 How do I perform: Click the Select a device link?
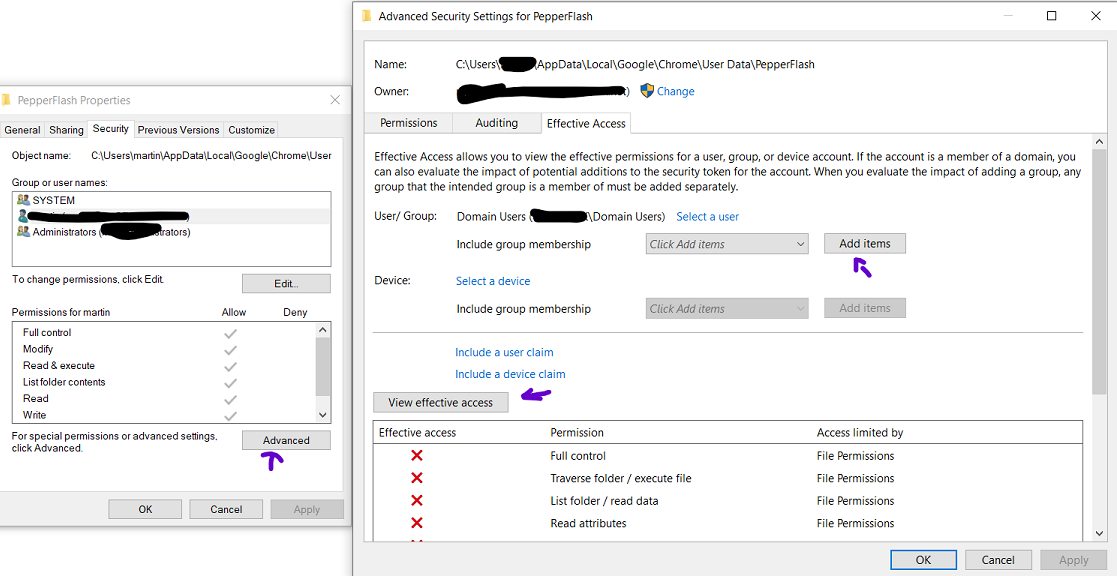pyautogui.click(x=493, y=281)
